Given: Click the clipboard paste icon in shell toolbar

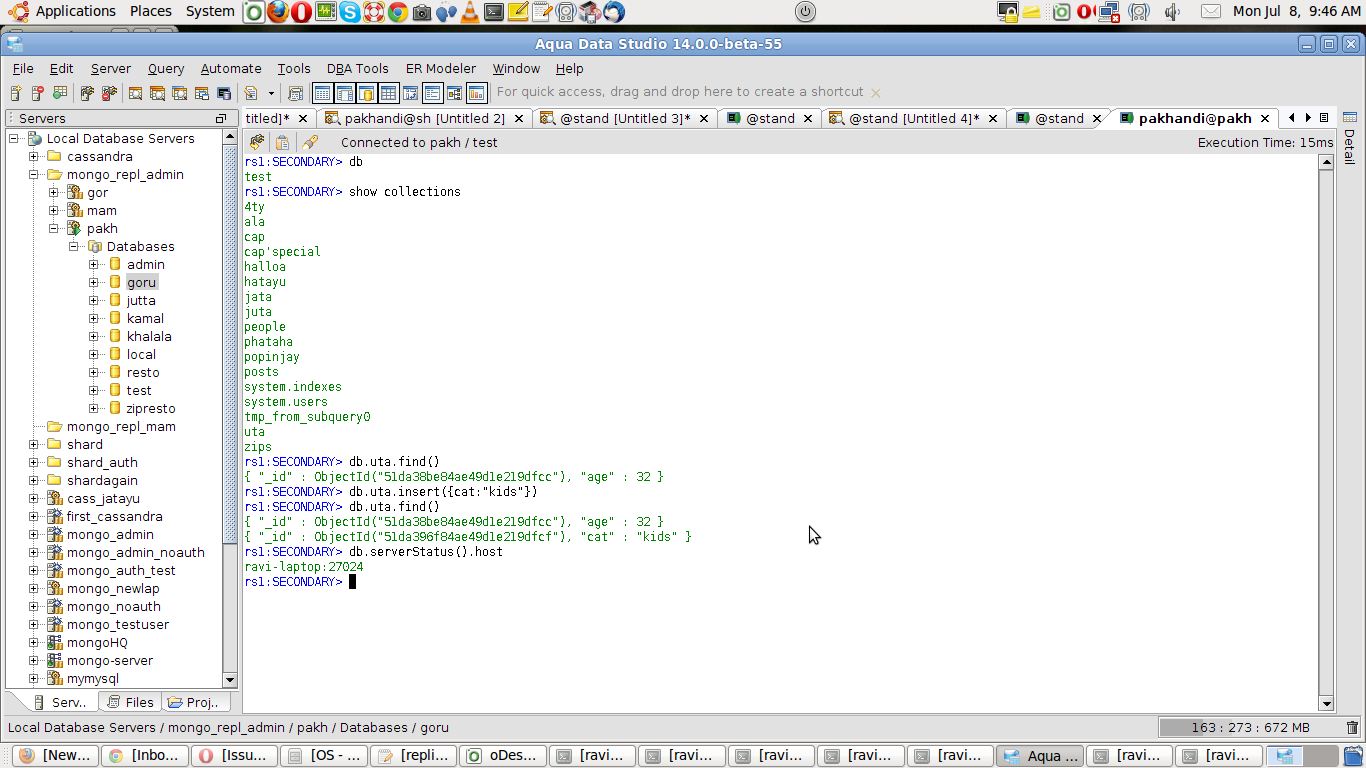Looking at the screenshot, I should pos(283,143).
